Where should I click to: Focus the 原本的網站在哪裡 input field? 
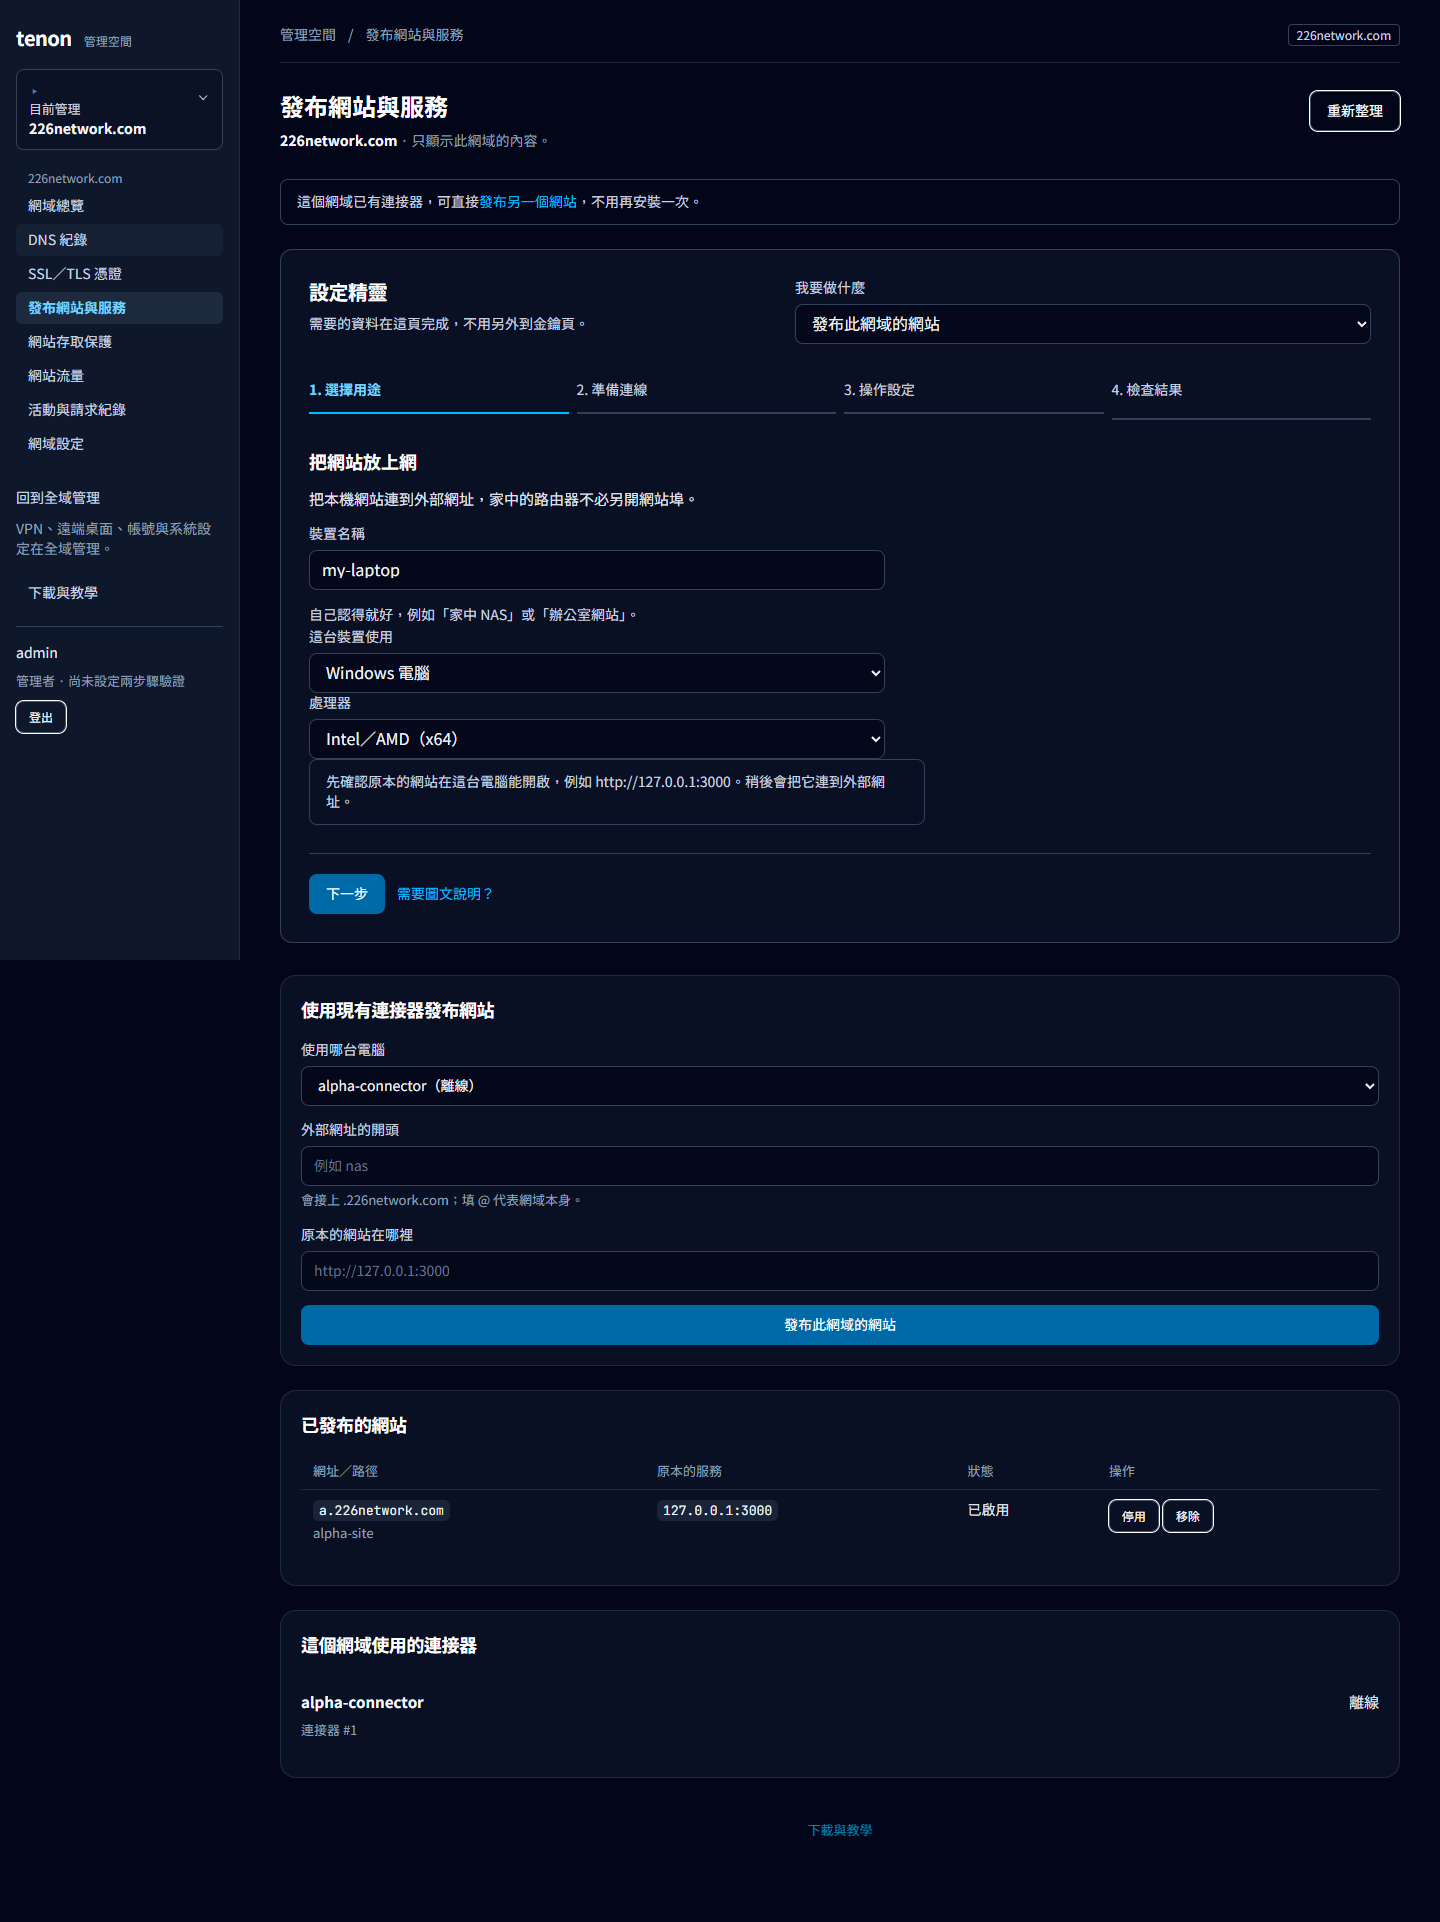coord(839,1271)
